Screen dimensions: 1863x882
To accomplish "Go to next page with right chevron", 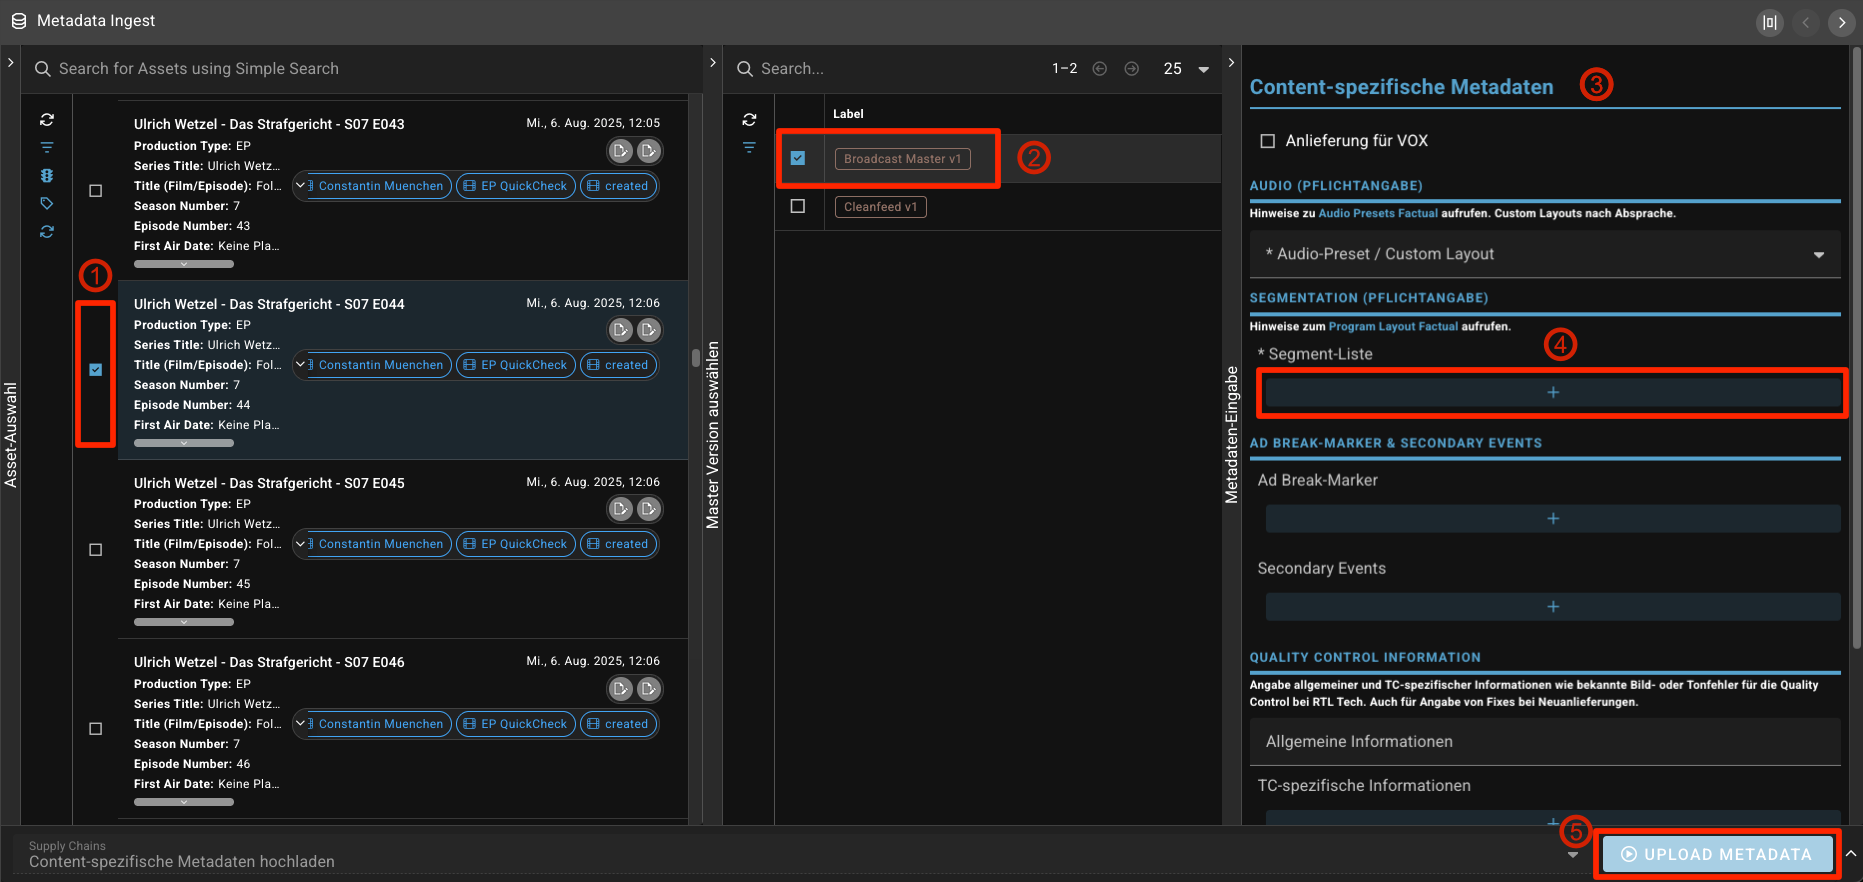I will (x=1841, y=22).
